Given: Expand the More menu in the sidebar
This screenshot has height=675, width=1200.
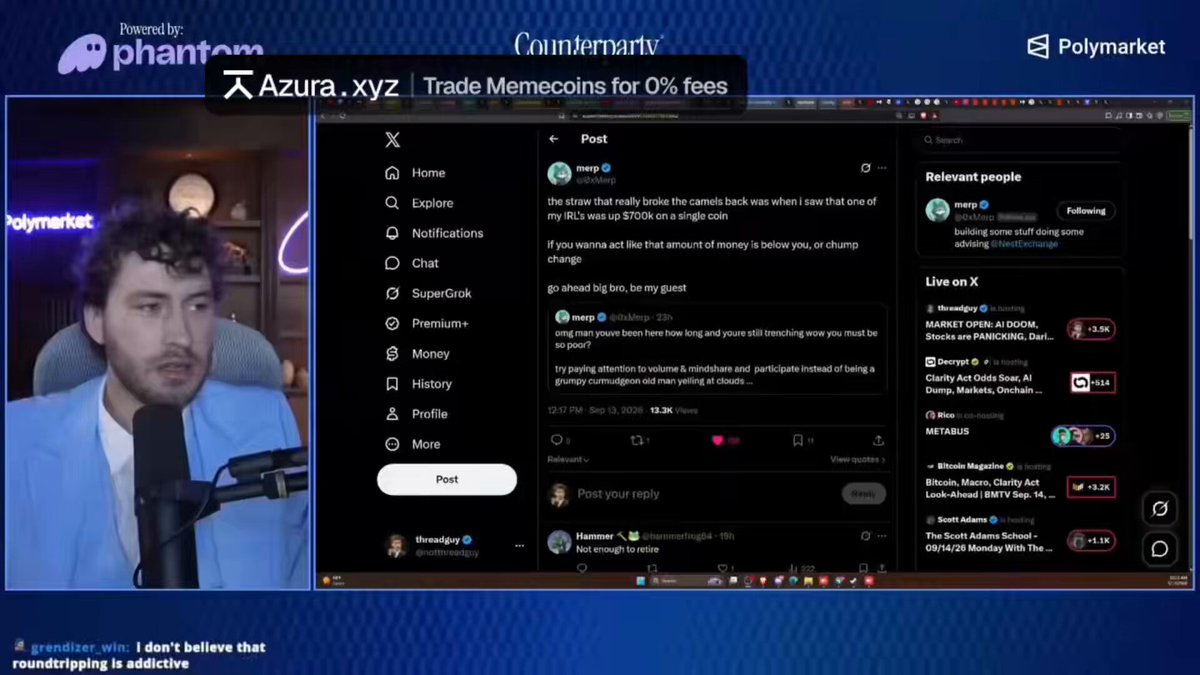Looking at the screenshot, I should (413, 444).
